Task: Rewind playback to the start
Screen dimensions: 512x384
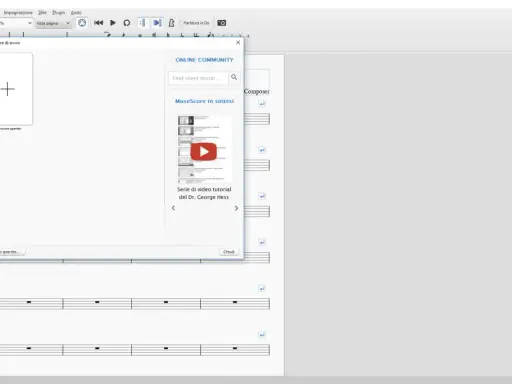Action: tap(98, 23)
